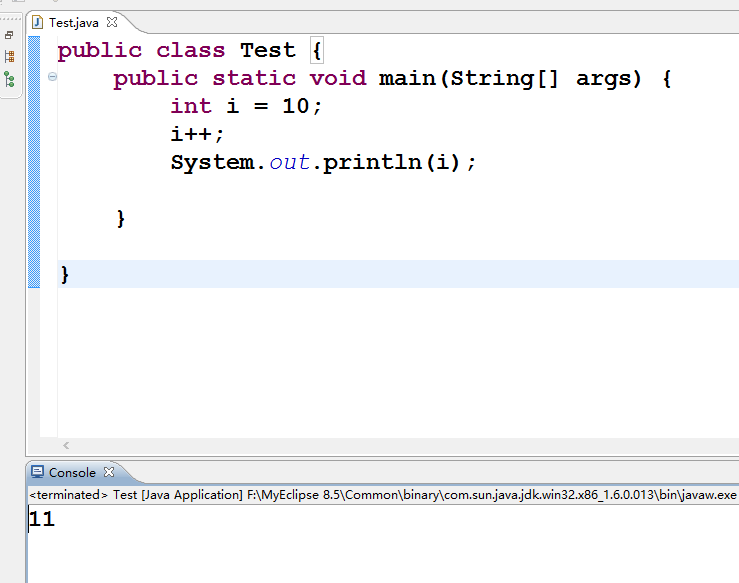Click the vertical blue change ruler strip
The width and height of the screenshot is (739, 583).
pos(34,162)
